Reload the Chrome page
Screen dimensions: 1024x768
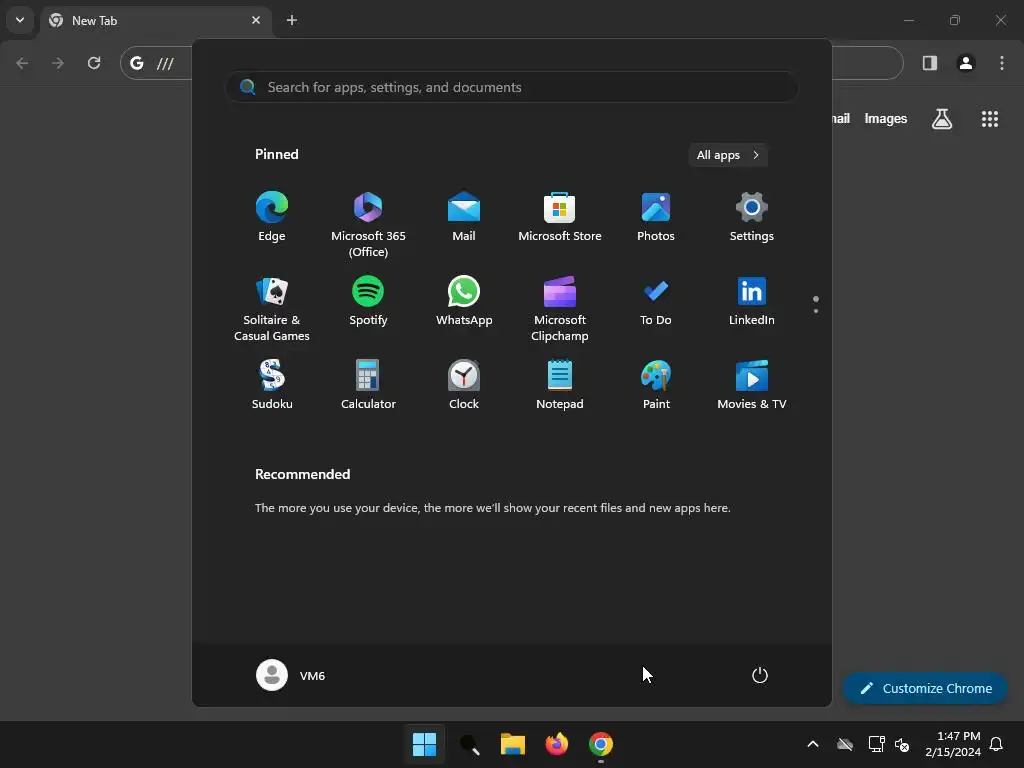[x=94, y=63]
